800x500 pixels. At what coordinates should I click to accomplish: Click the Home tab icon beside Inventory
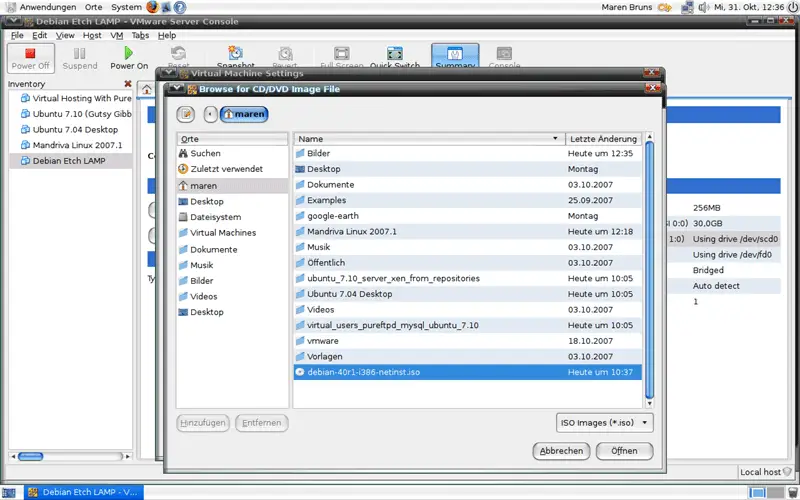point(147,90)
